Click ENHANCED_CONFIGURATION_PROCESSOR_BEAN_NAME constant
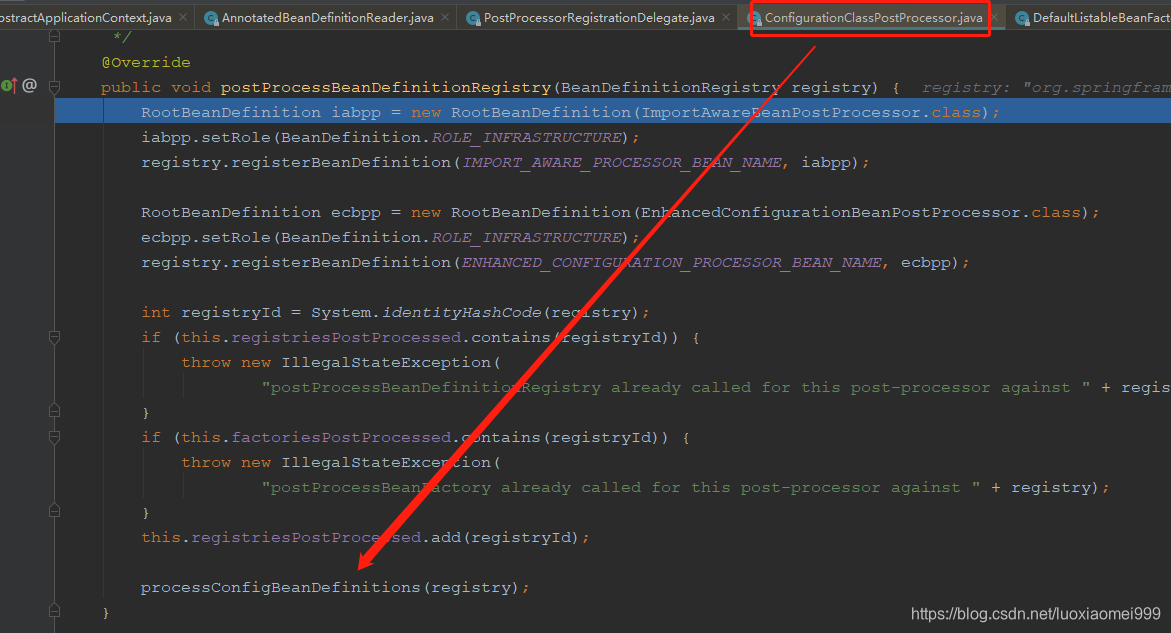The width and height of the screenshot is (1171, 633). tap(671, 263)
